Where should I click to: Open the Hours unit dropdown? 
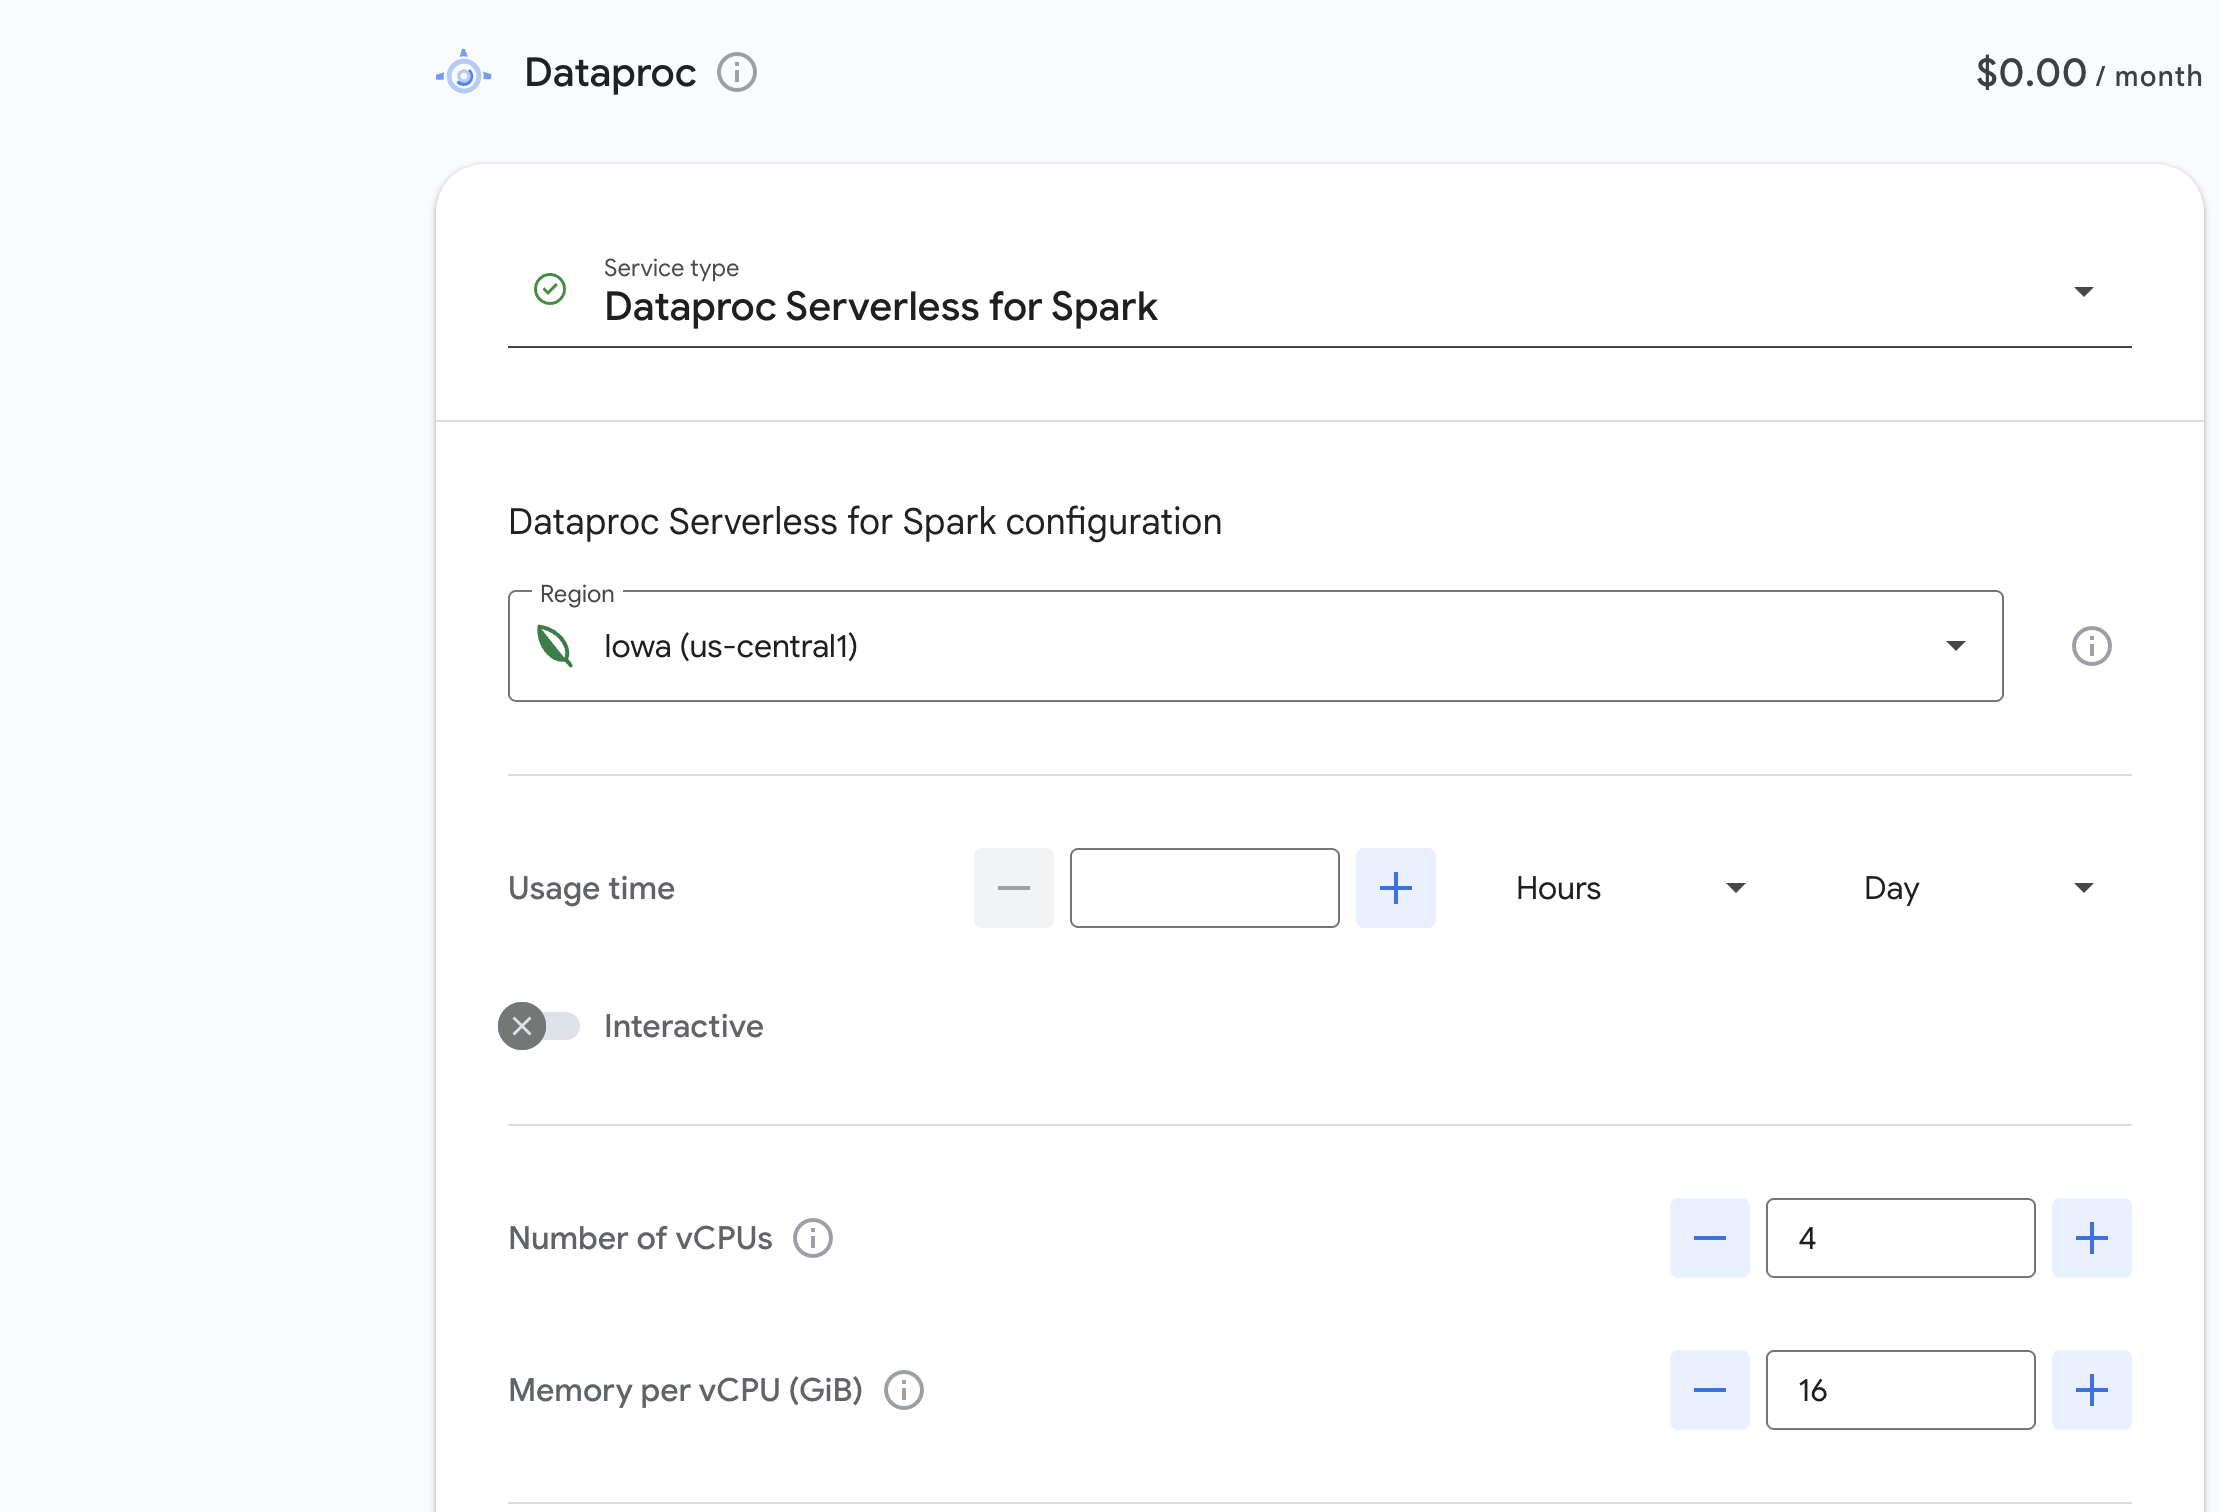click(x=1632, y=888)
